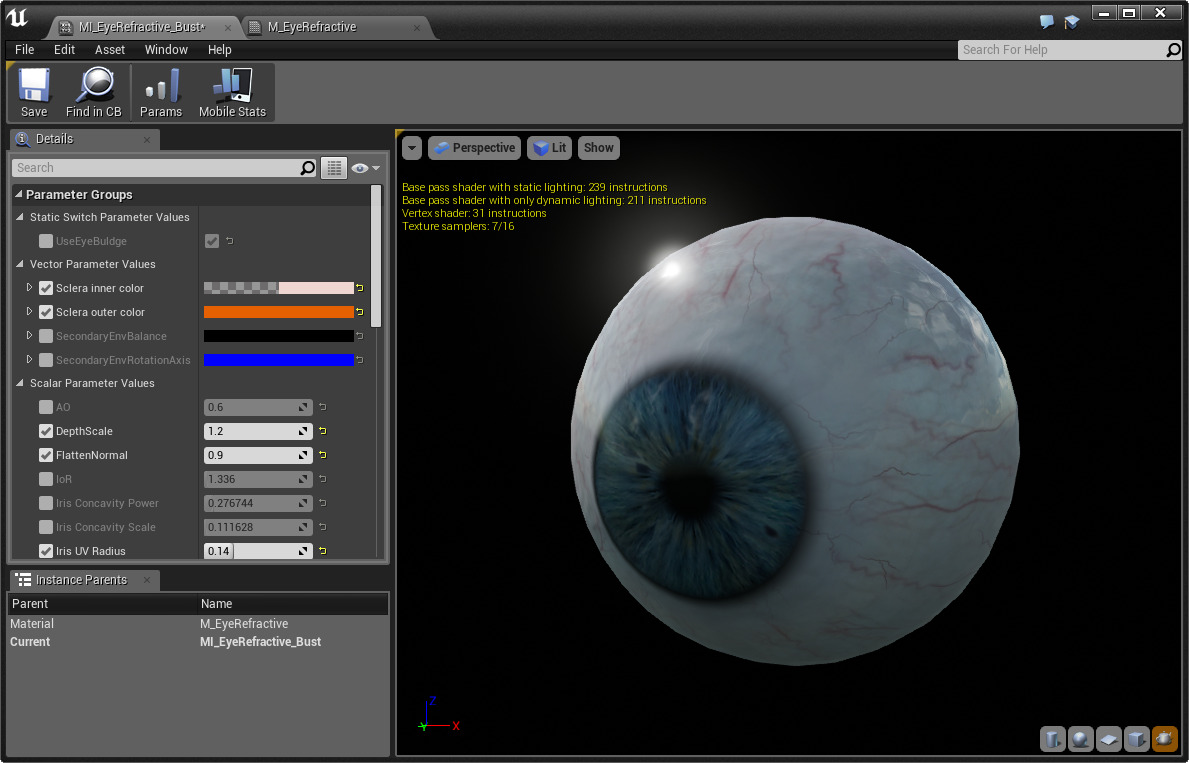Expand the Sclera inner color parameter

click(x=28, y=288)
